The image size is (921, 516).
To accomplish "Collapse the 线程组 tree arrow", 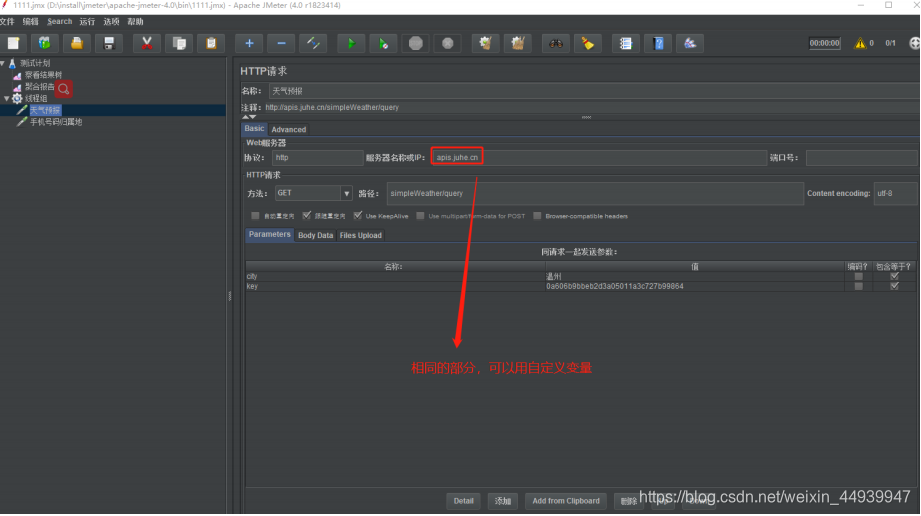I will click(x=6, y=98).
